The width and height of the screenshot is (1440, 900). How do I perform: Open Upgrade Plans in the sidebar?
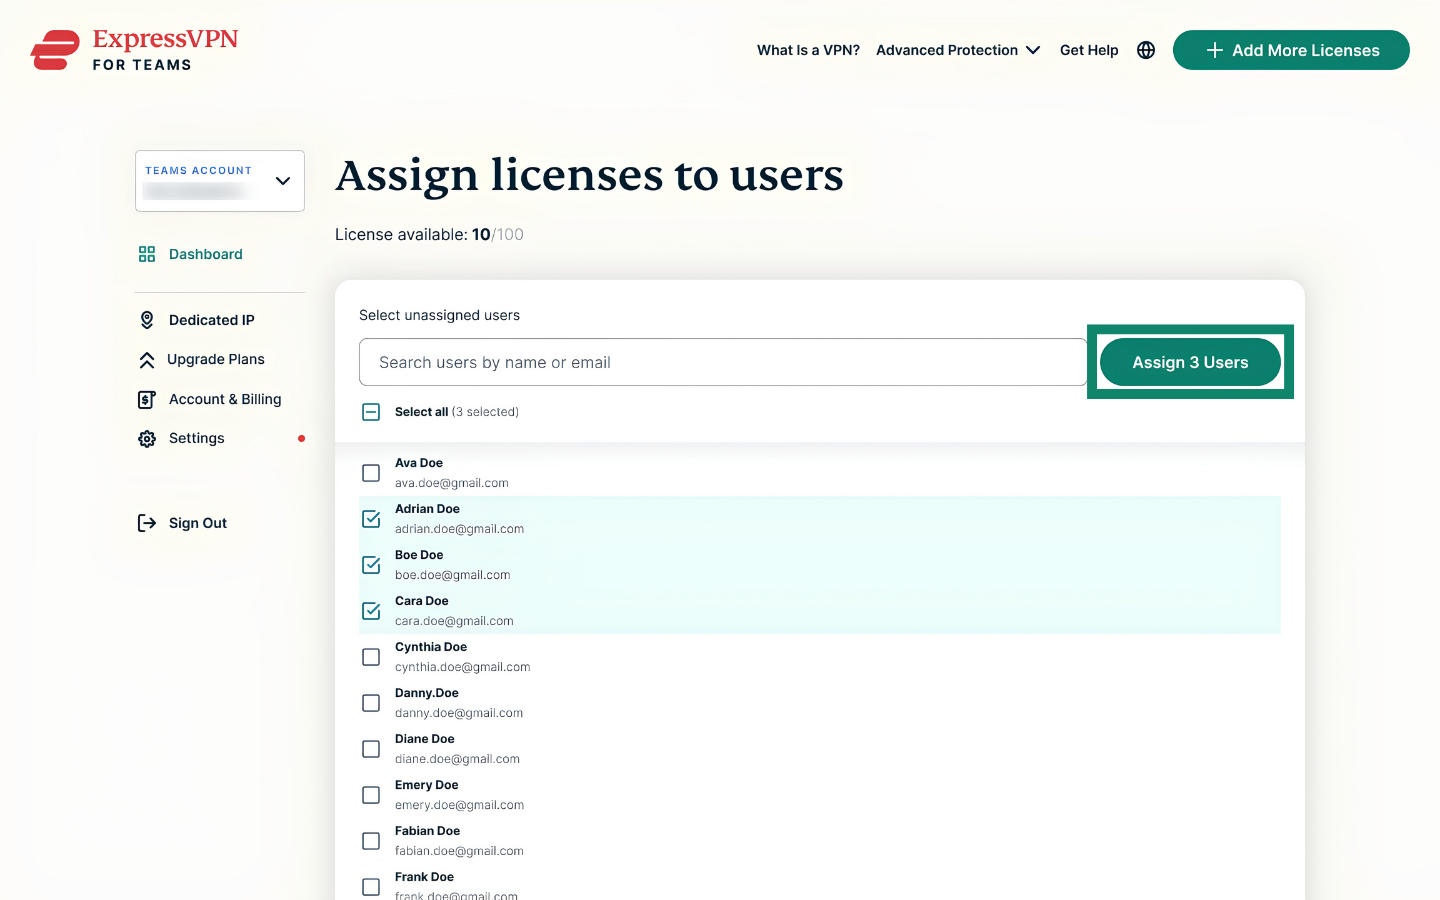[x=216, y=359]
